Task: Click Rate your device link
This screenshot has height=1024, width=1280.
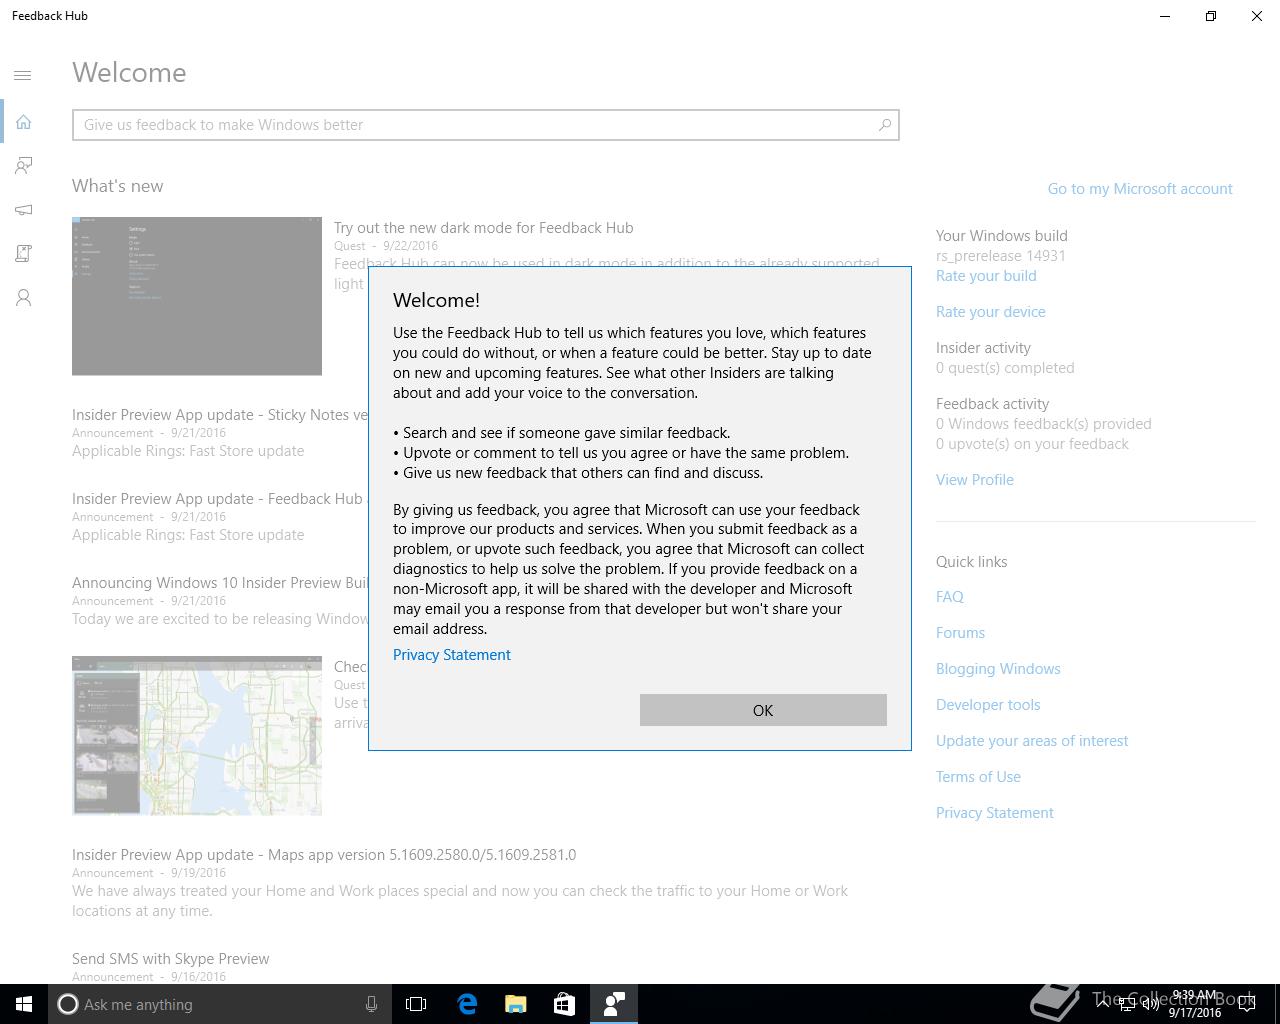Action: [x=991, y=312]
